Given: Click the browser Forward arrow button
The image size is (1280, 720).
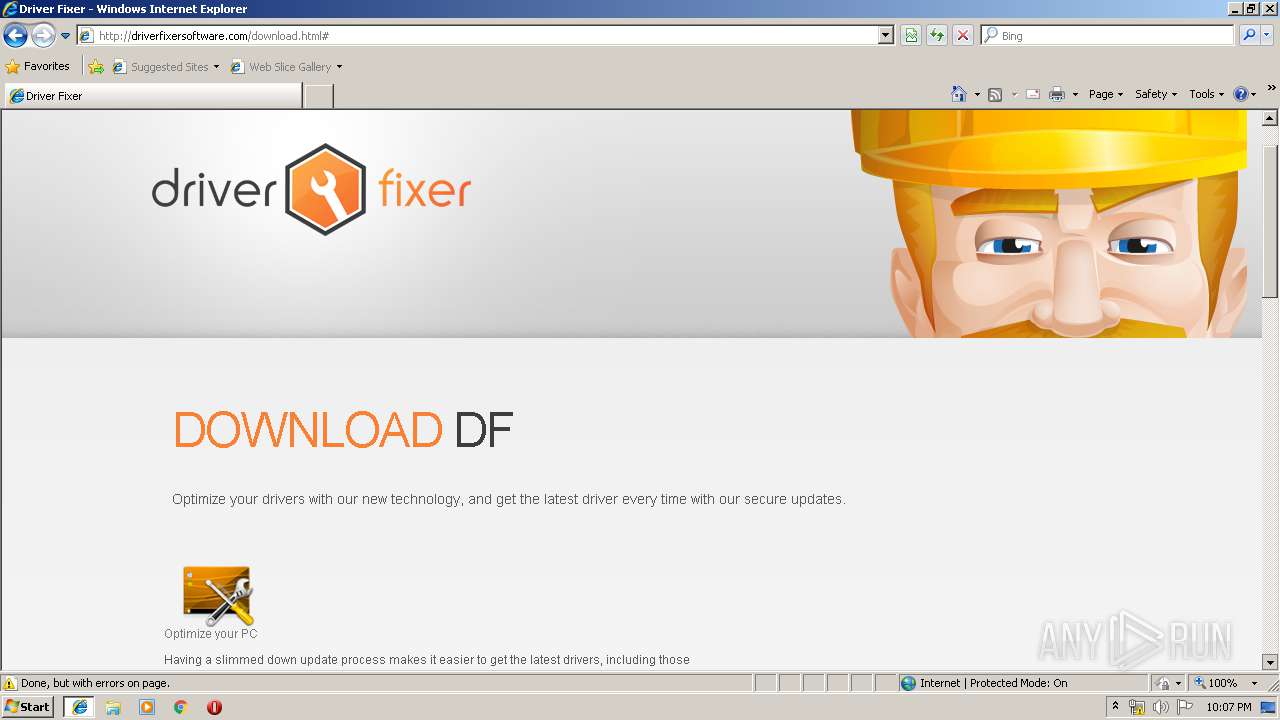Looking at the screenshot, I should pos(43,36).
